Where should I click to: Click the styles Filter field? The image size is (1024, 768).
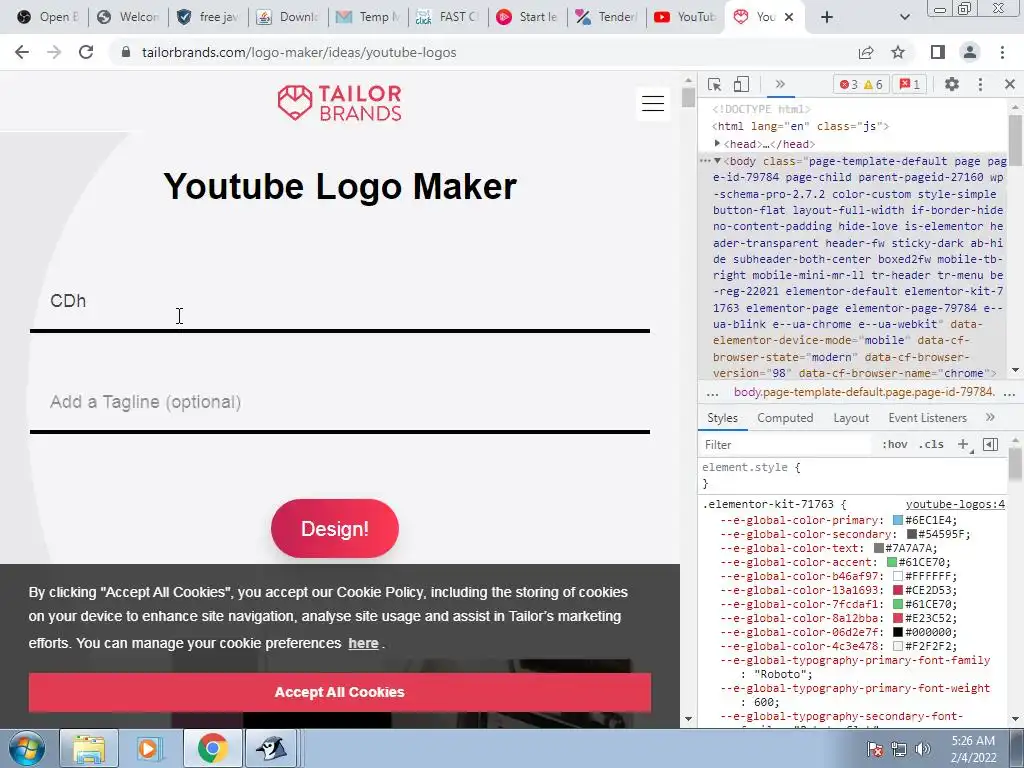786,445
